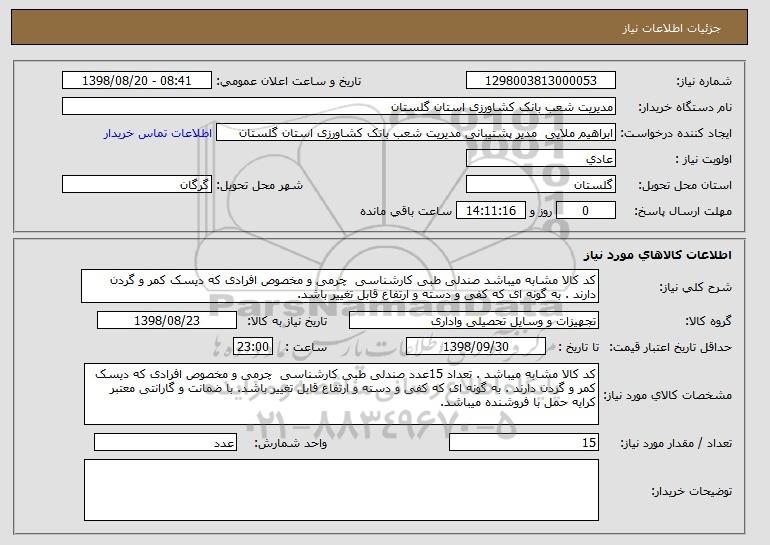Click the شماره نیاز field 1298003813000053

[x=541, y=81]
